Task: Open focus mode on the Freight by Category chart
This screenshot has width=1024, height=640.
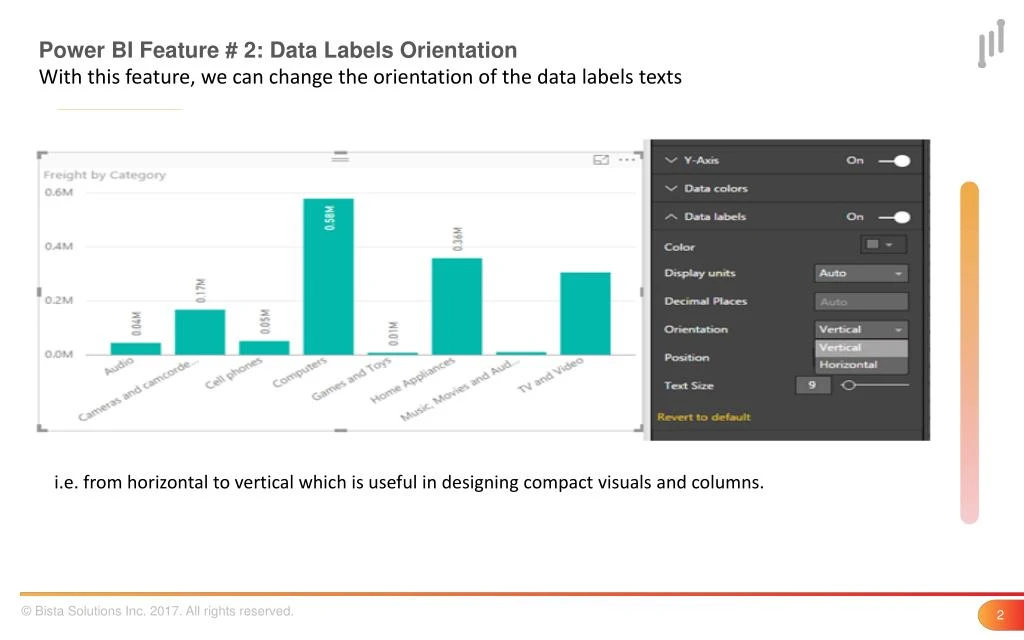Action: pos(601,160)
